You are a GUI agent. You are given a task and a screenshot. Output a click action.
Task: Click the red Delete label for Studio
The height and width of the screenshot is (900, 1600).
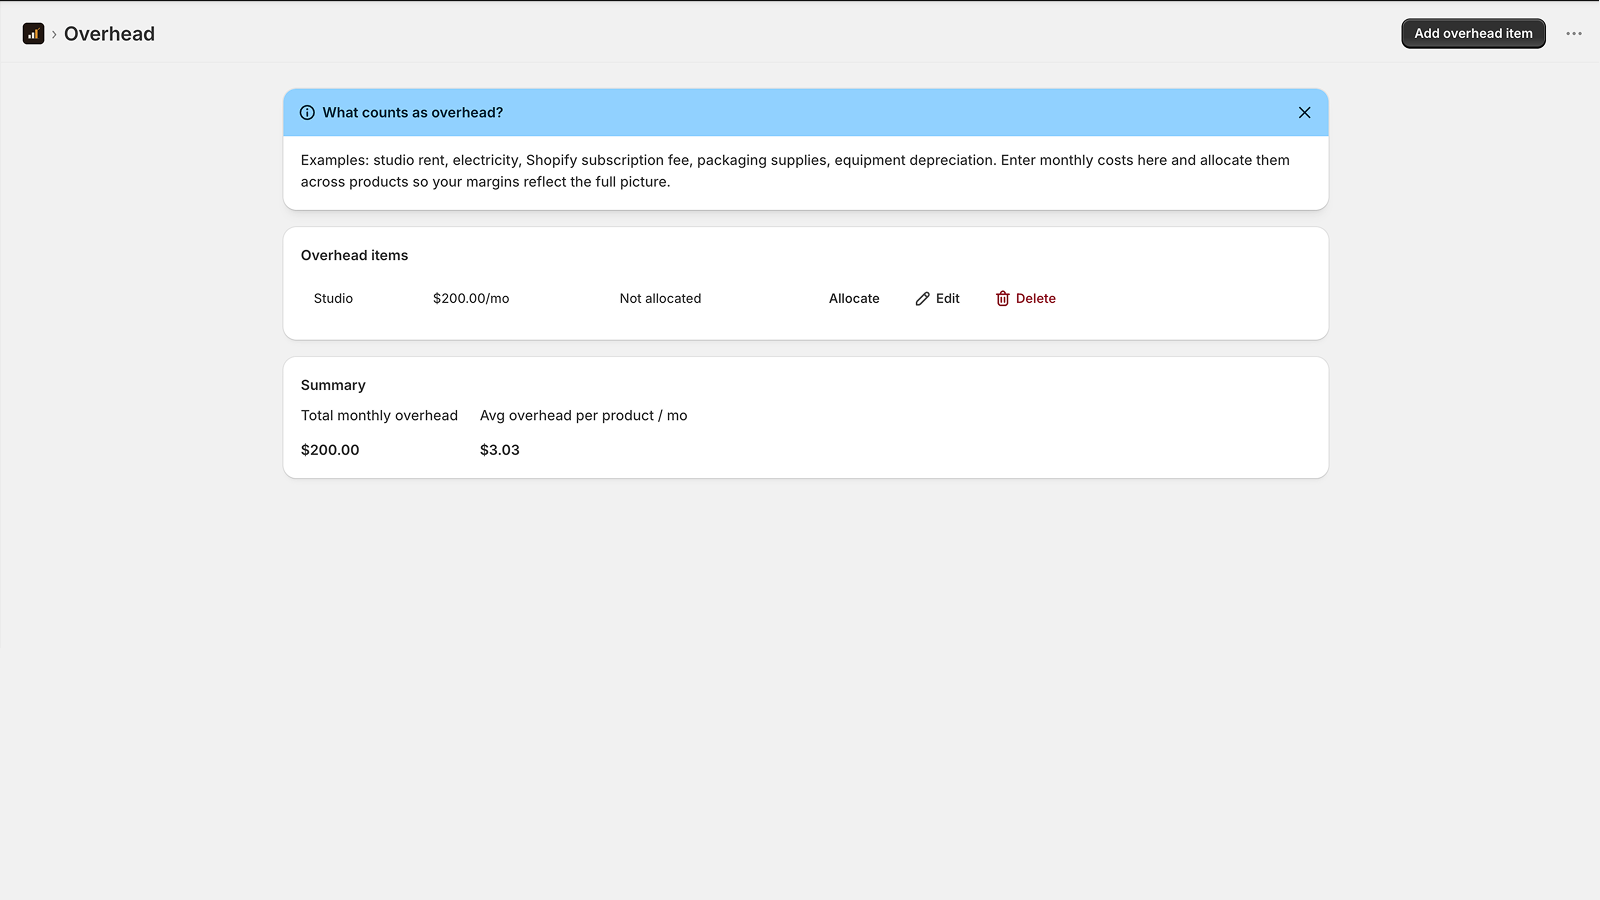(x=1035, y=299)
